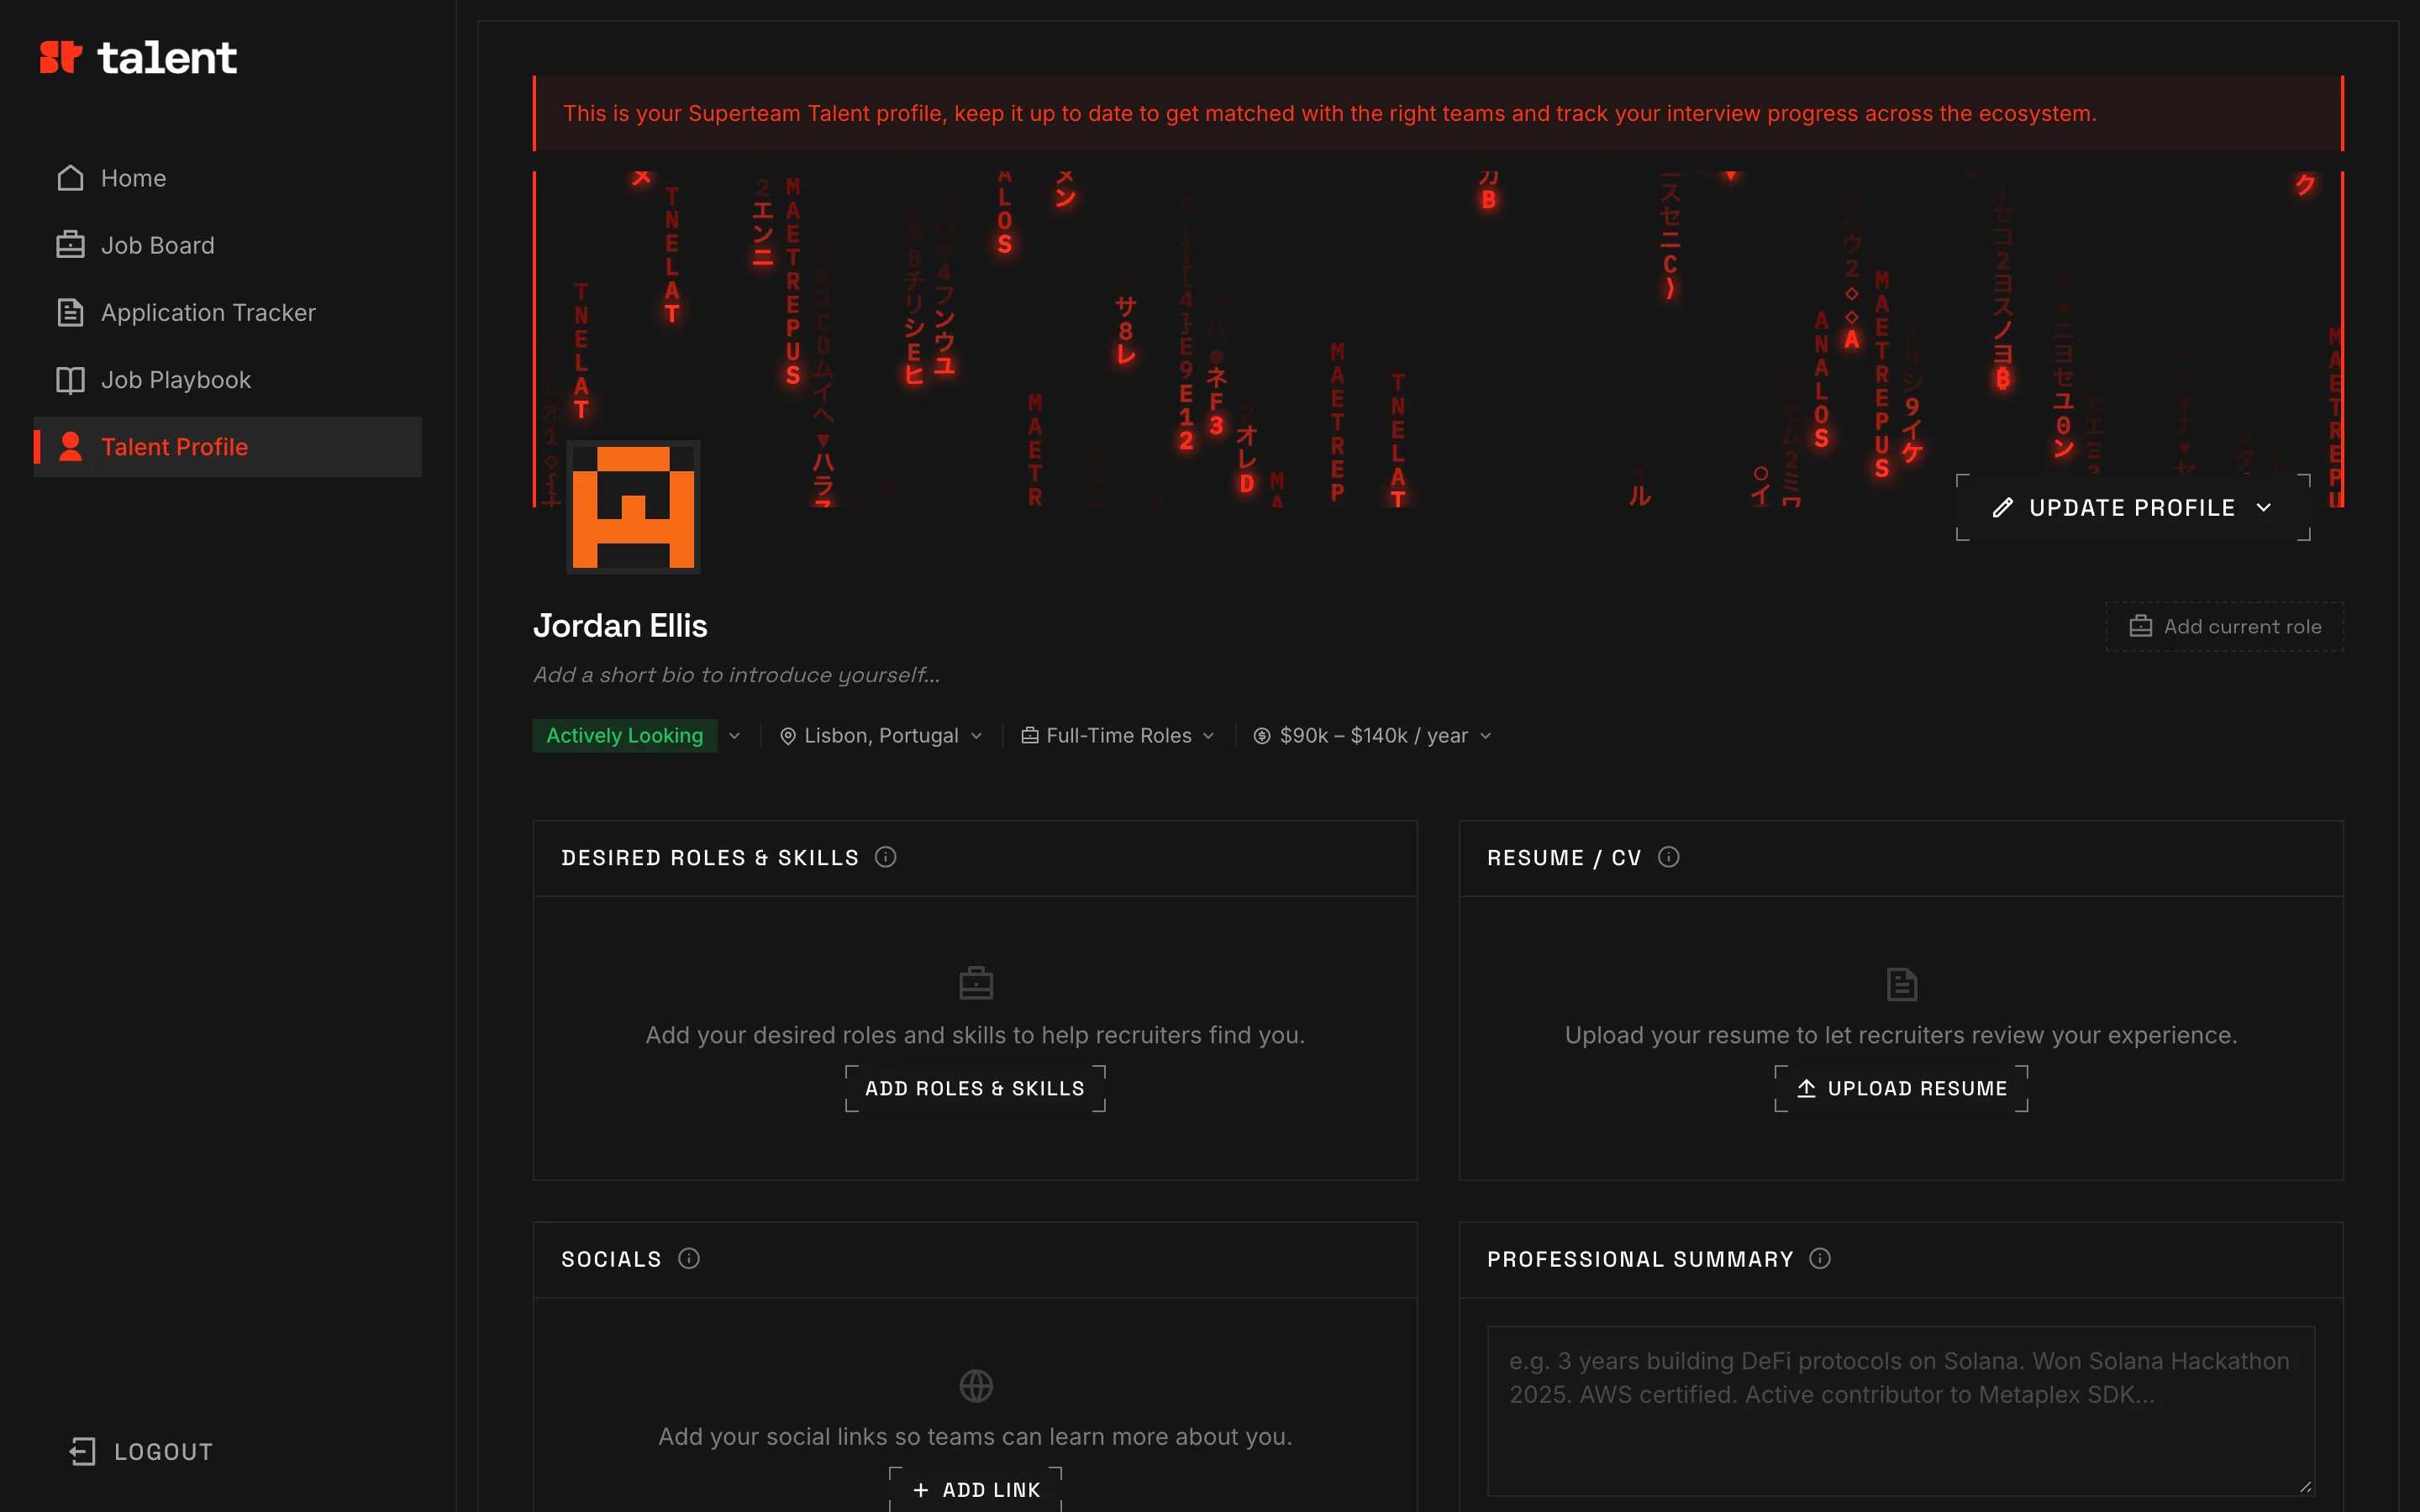Click the dollar icon by salary range
The width and height of the screenshot is (2420, 1512).
tap(1262, 736)
